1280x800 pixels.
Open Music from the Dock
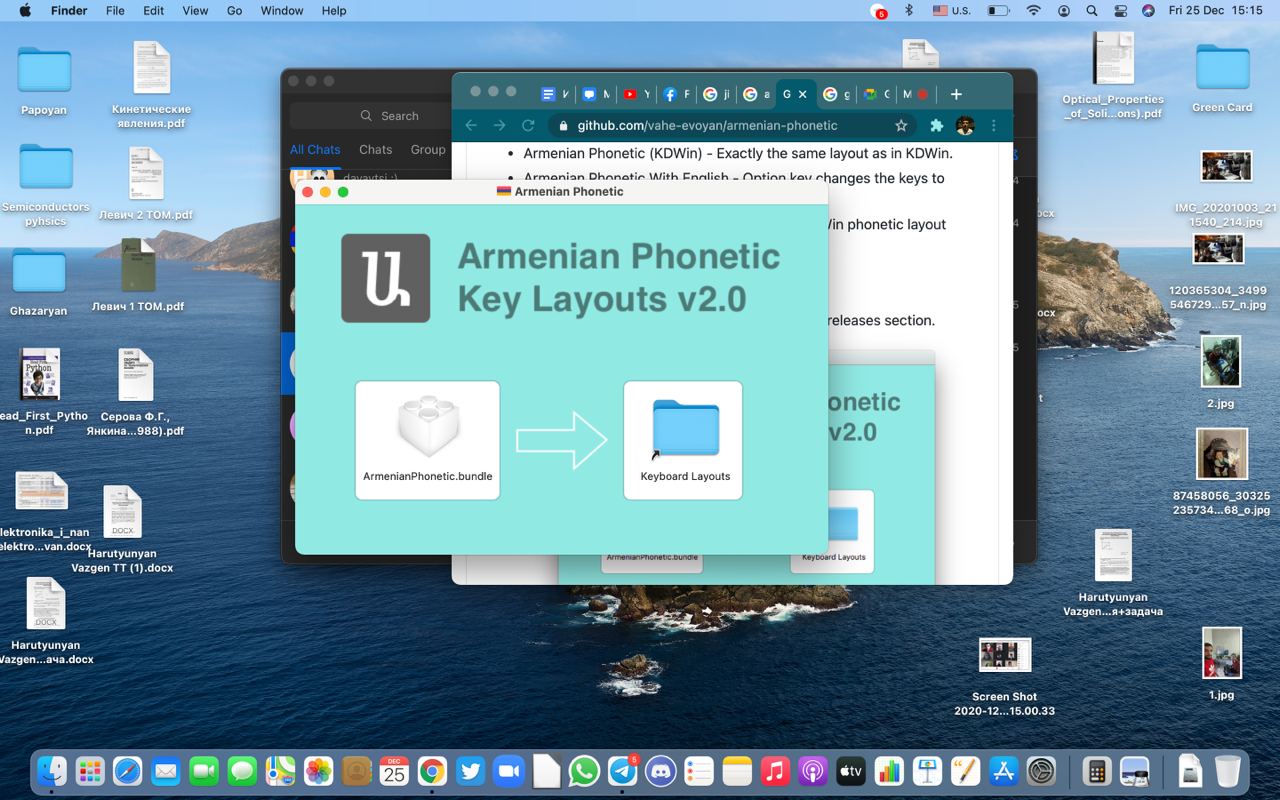(774, 771)
